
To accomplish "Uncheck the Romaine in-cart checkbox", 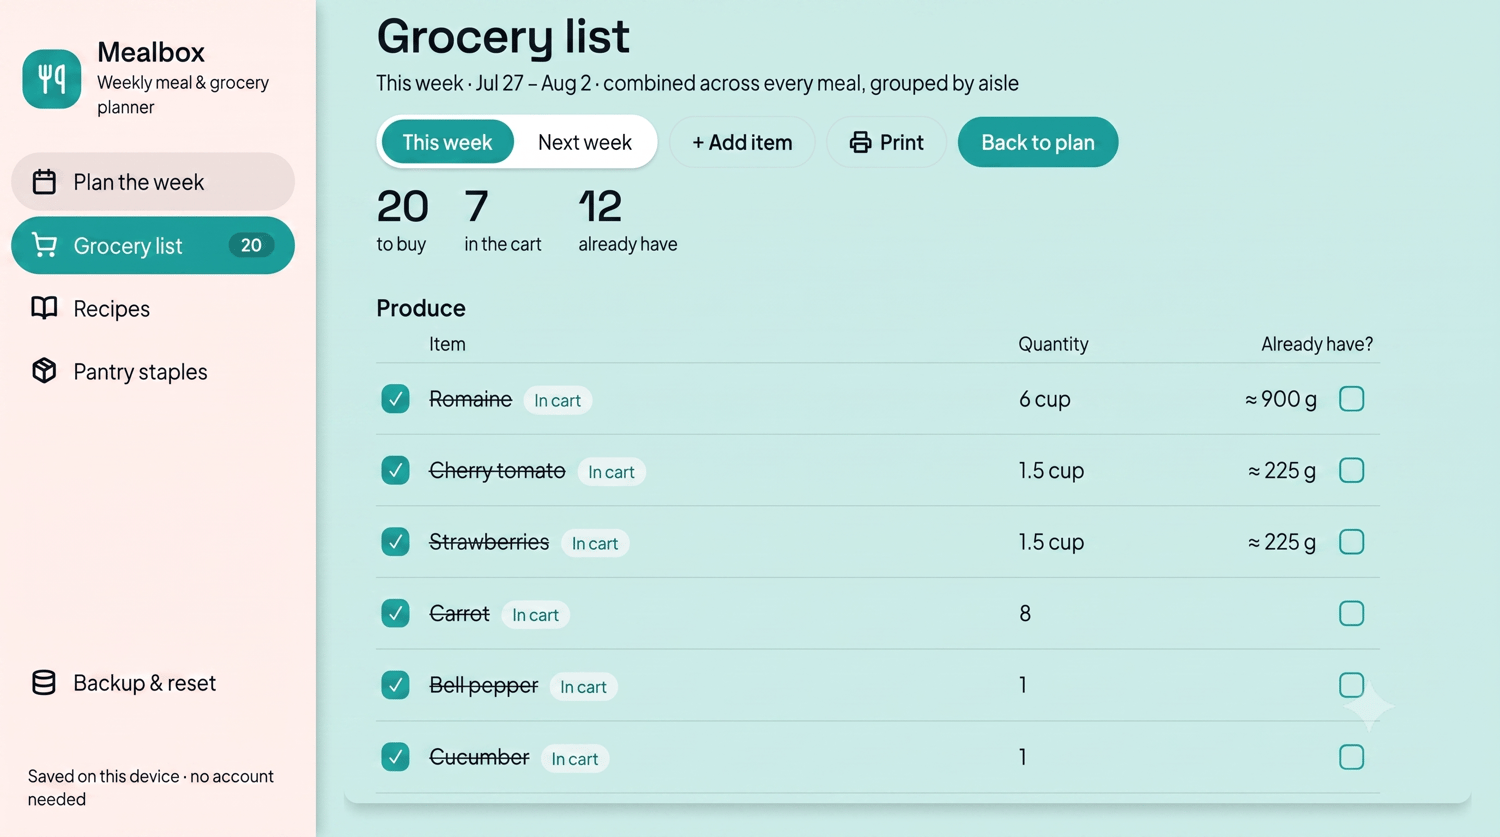I will pyautogui.click(x=395, y=399).
